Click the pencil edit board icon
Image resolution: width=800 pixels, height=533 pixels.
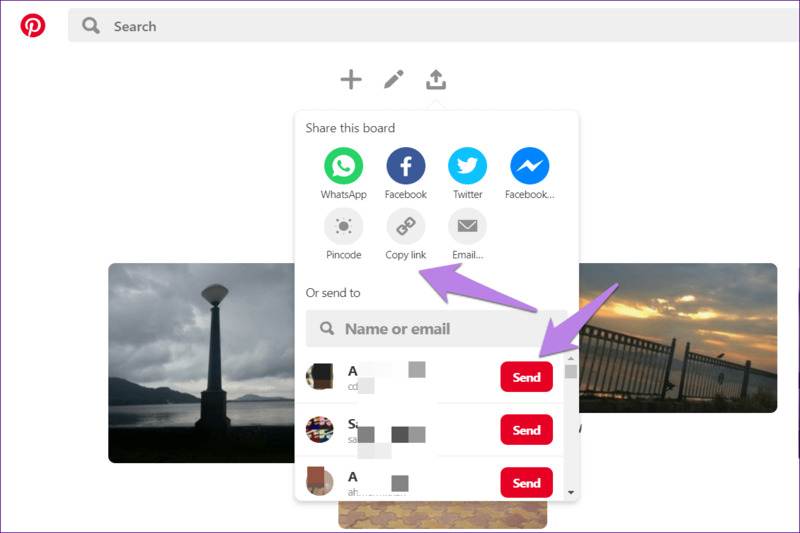tap(394, 79)
